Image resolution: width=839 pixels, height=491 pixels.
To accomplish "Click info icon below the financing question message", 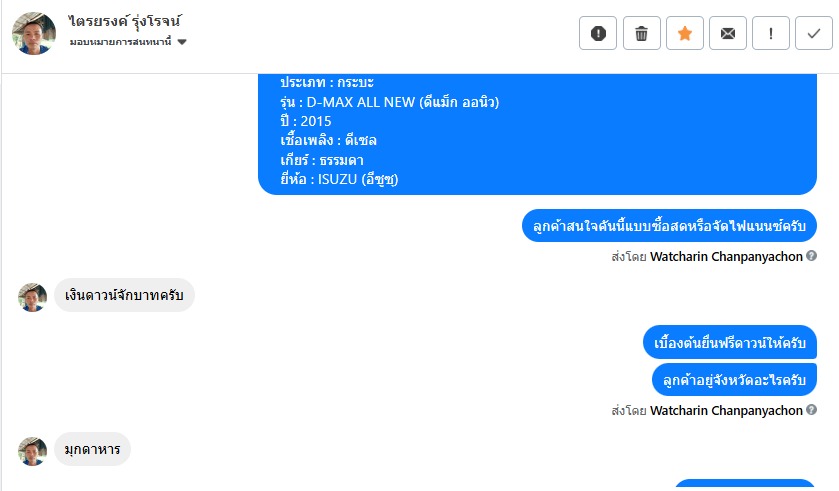I will (811, 257).
